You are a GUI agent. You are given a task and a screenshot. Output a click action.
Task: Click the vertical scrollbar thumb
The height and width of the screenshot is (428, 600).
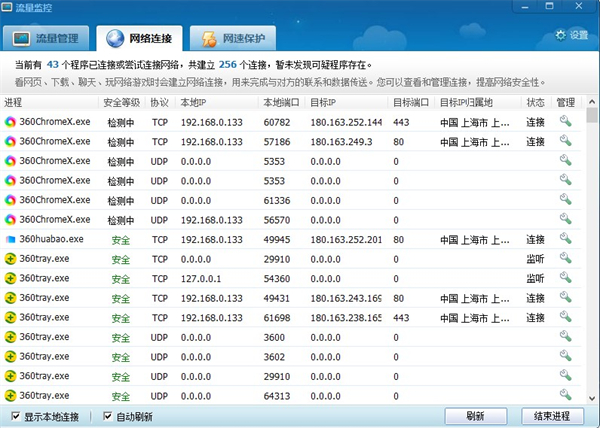(592, 115)
